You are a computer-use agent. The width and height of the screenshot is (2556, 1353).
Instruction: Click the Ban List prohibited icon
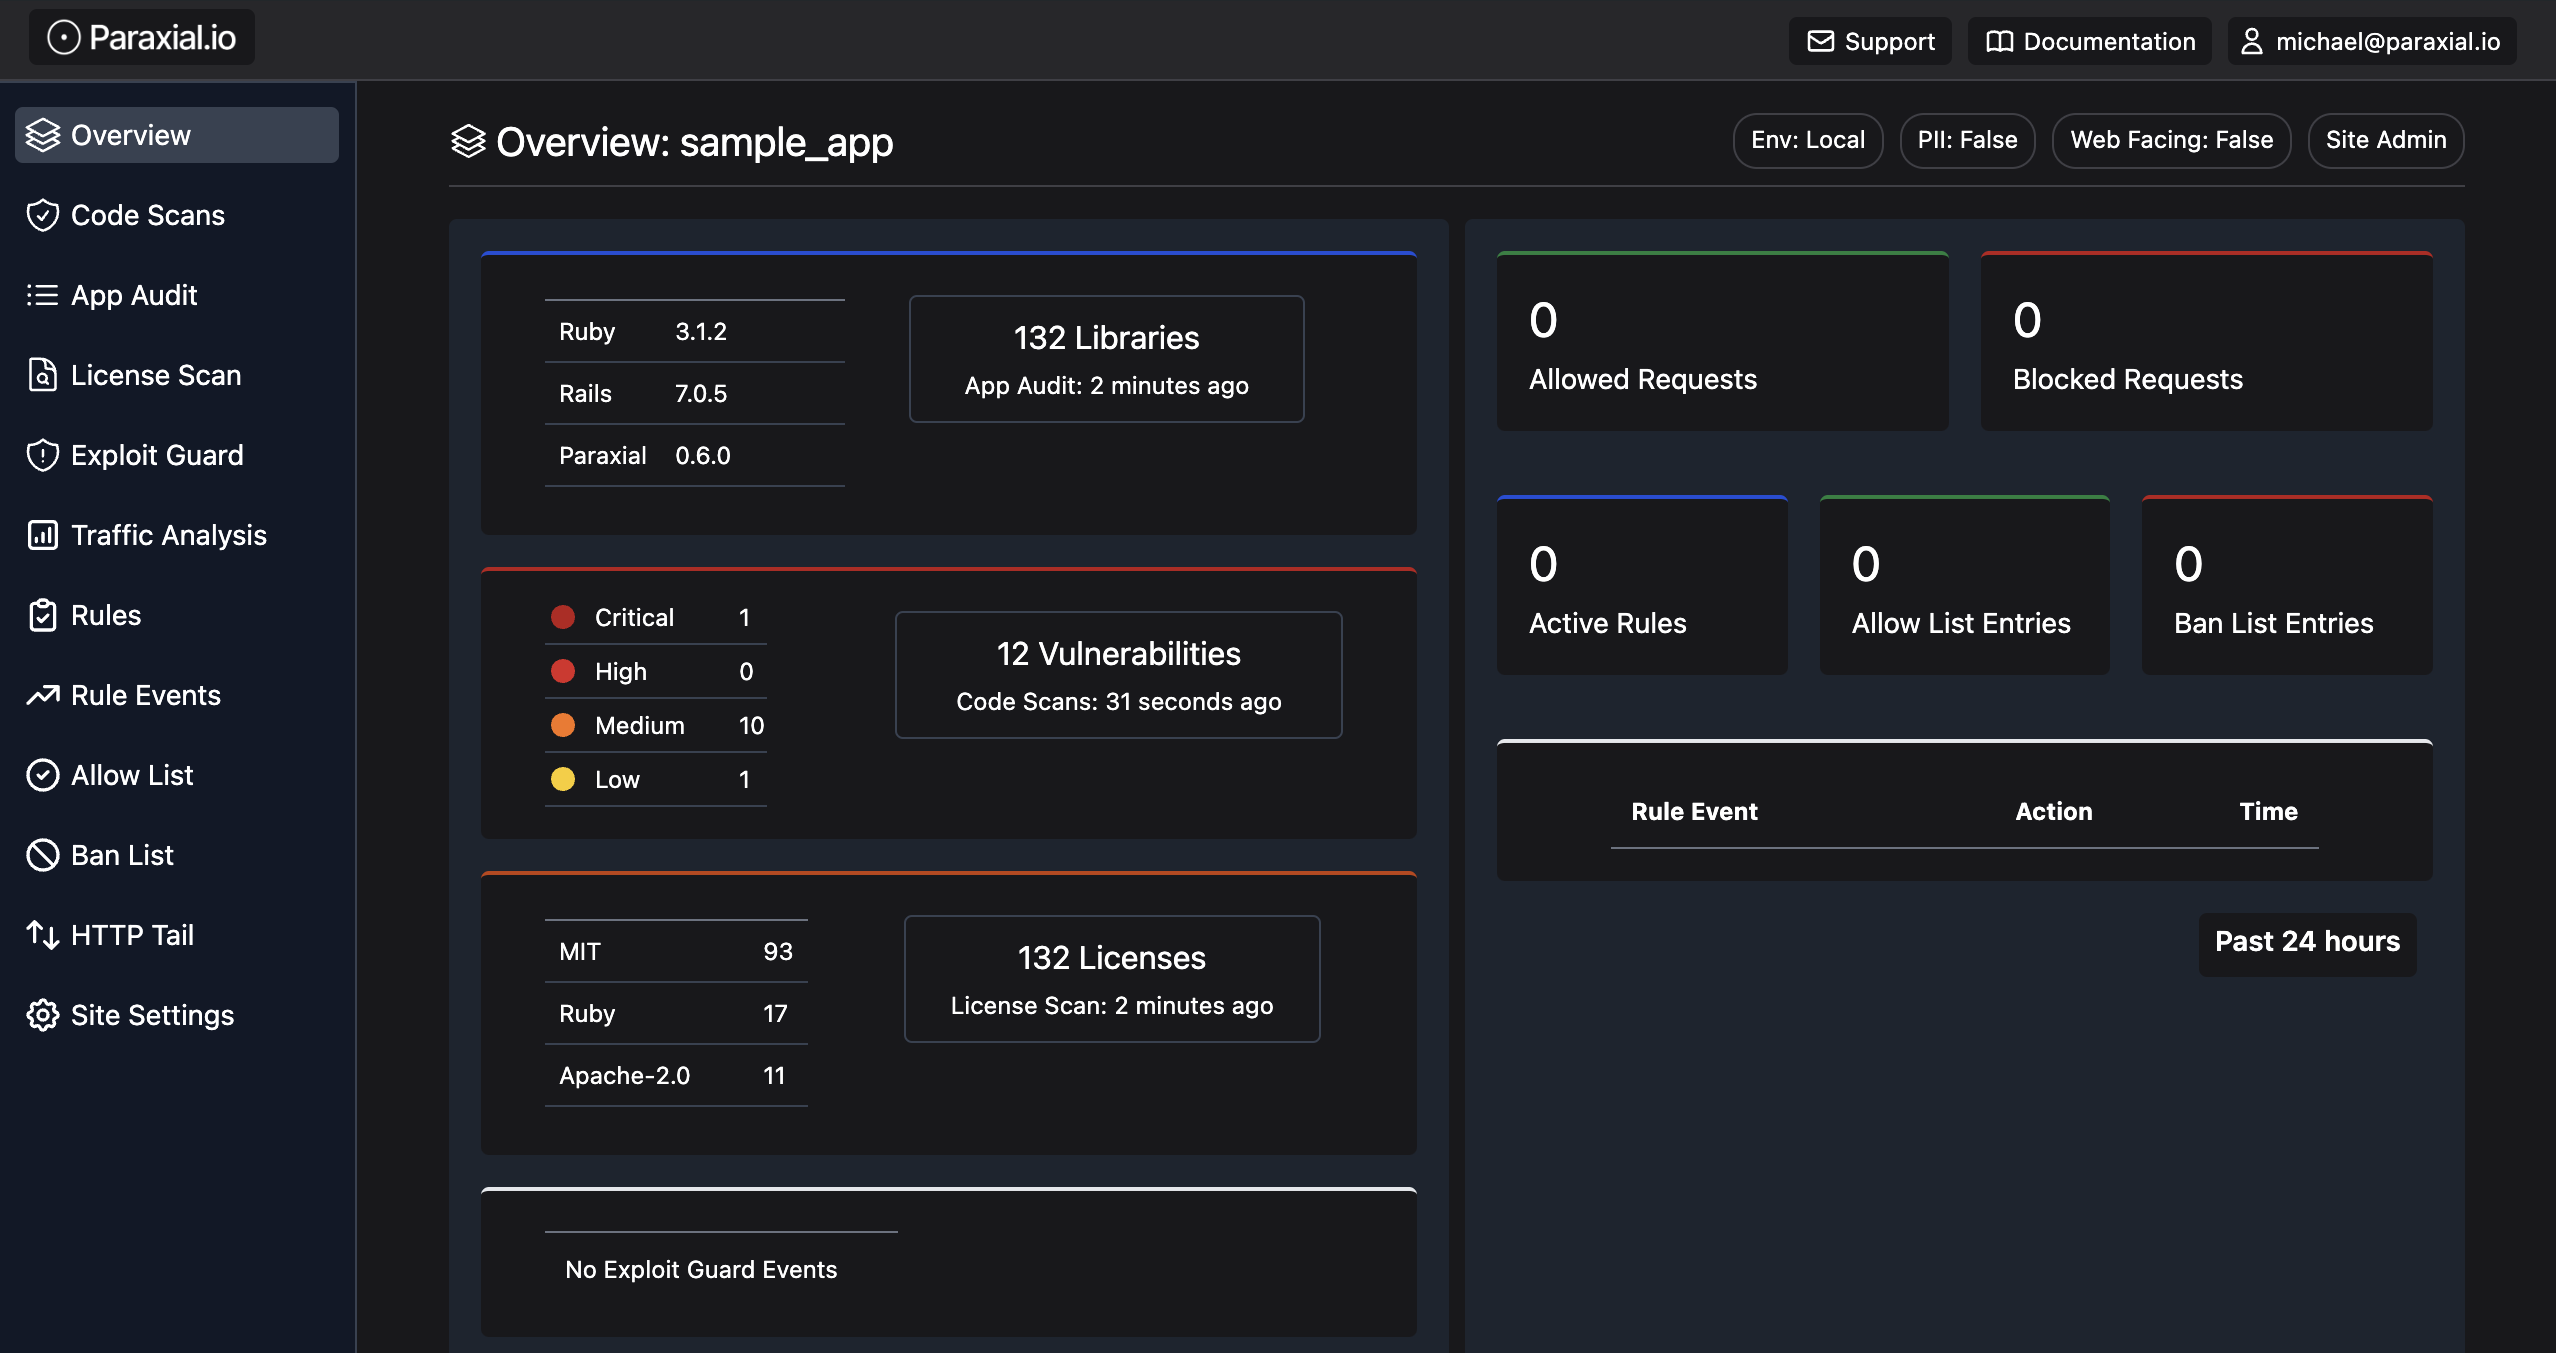click(x=43, y=855)
